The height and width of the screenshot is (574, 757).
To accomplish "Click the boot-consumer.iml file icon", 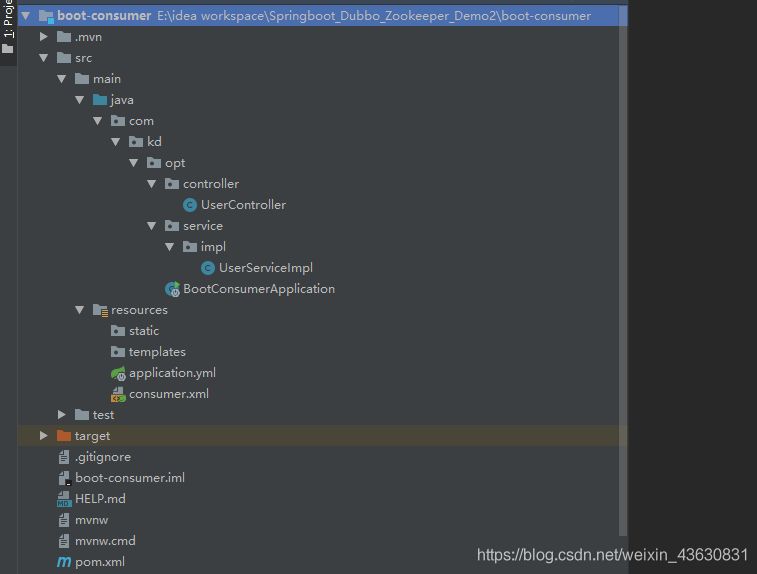I will (64, 478).
